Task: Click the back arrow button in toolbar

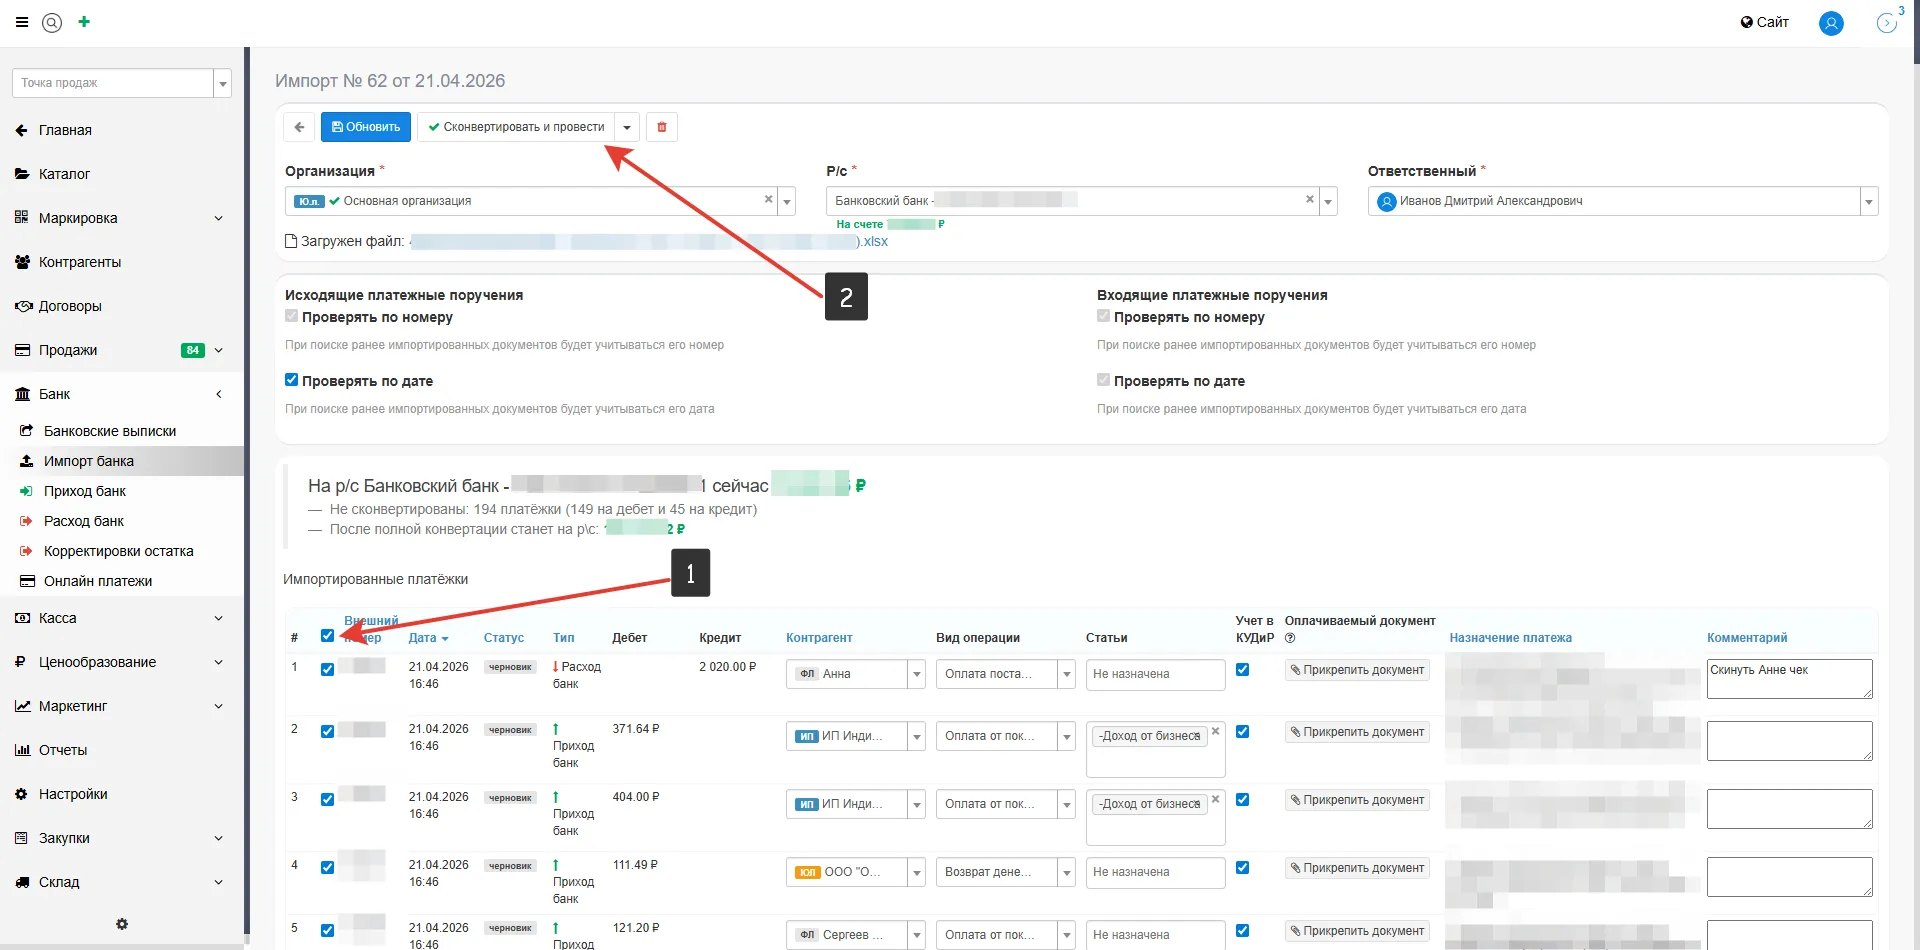Action: pos(299,127)
